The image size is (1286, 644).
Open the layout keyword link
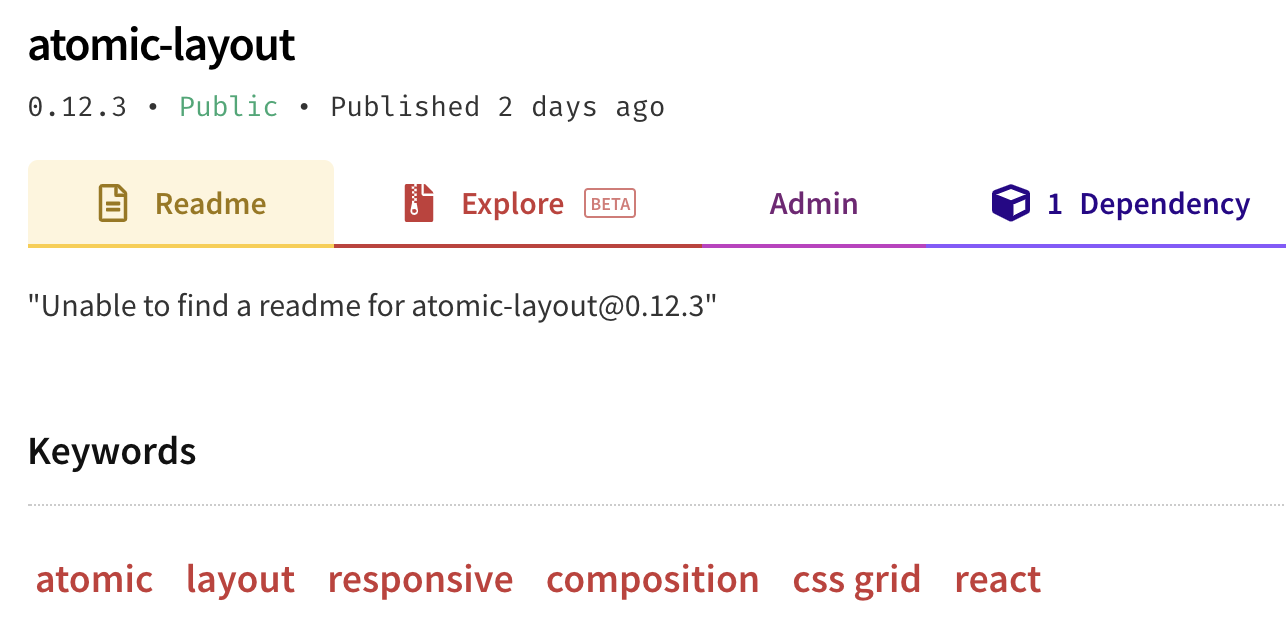coord(240,578)
